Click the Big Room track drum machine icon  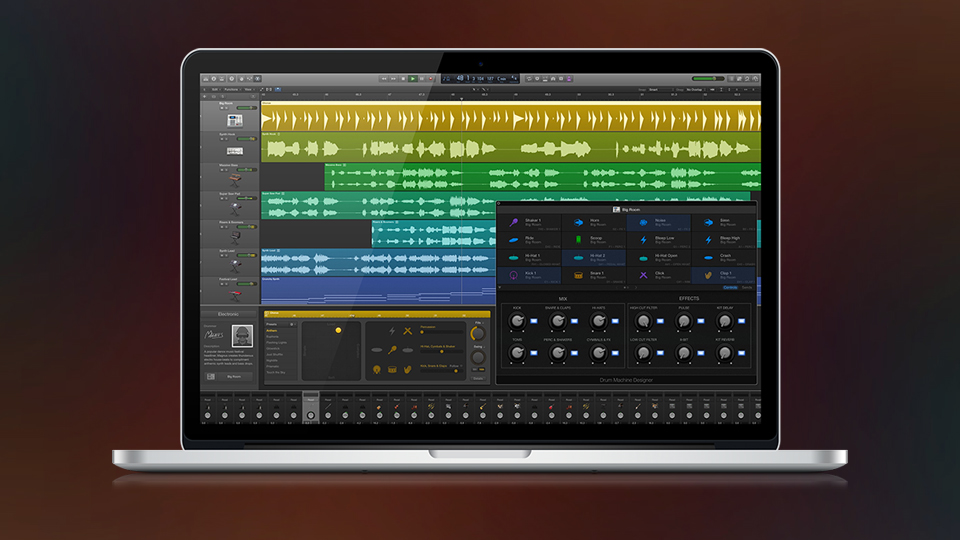(x=235, y=121)
